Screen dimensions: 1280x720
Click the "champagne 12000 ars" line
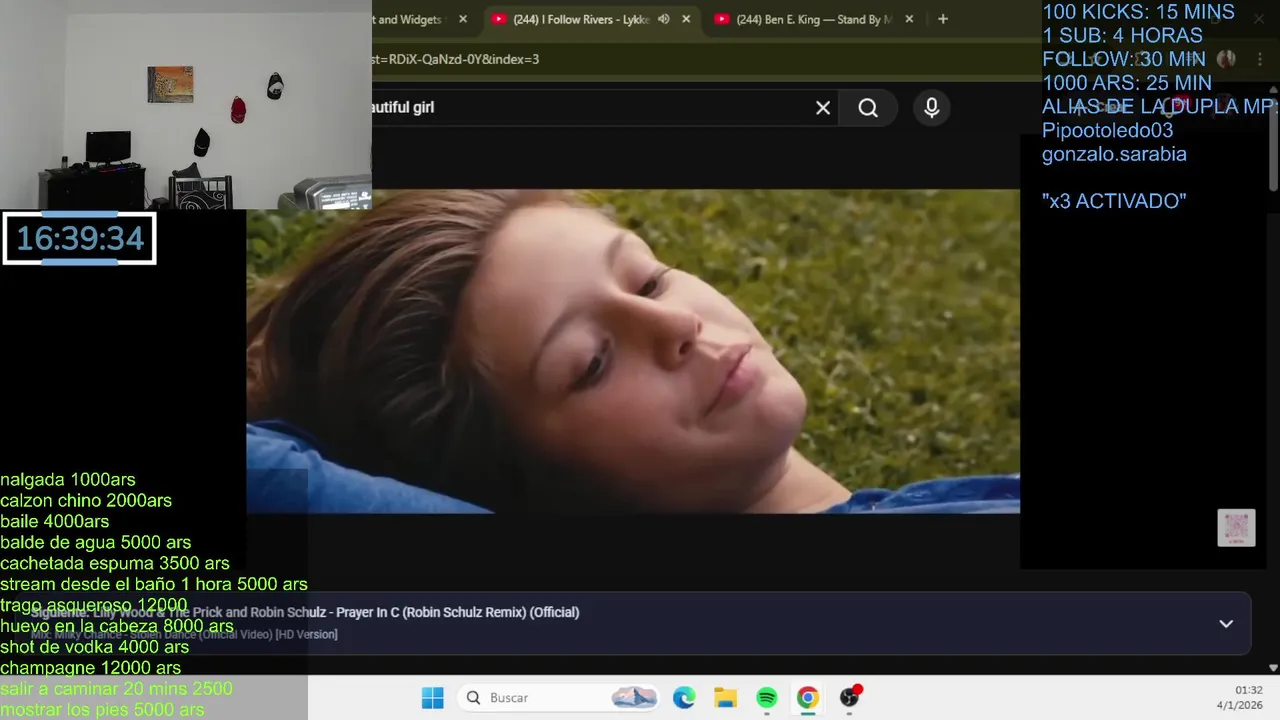click(x=91, y=668)
